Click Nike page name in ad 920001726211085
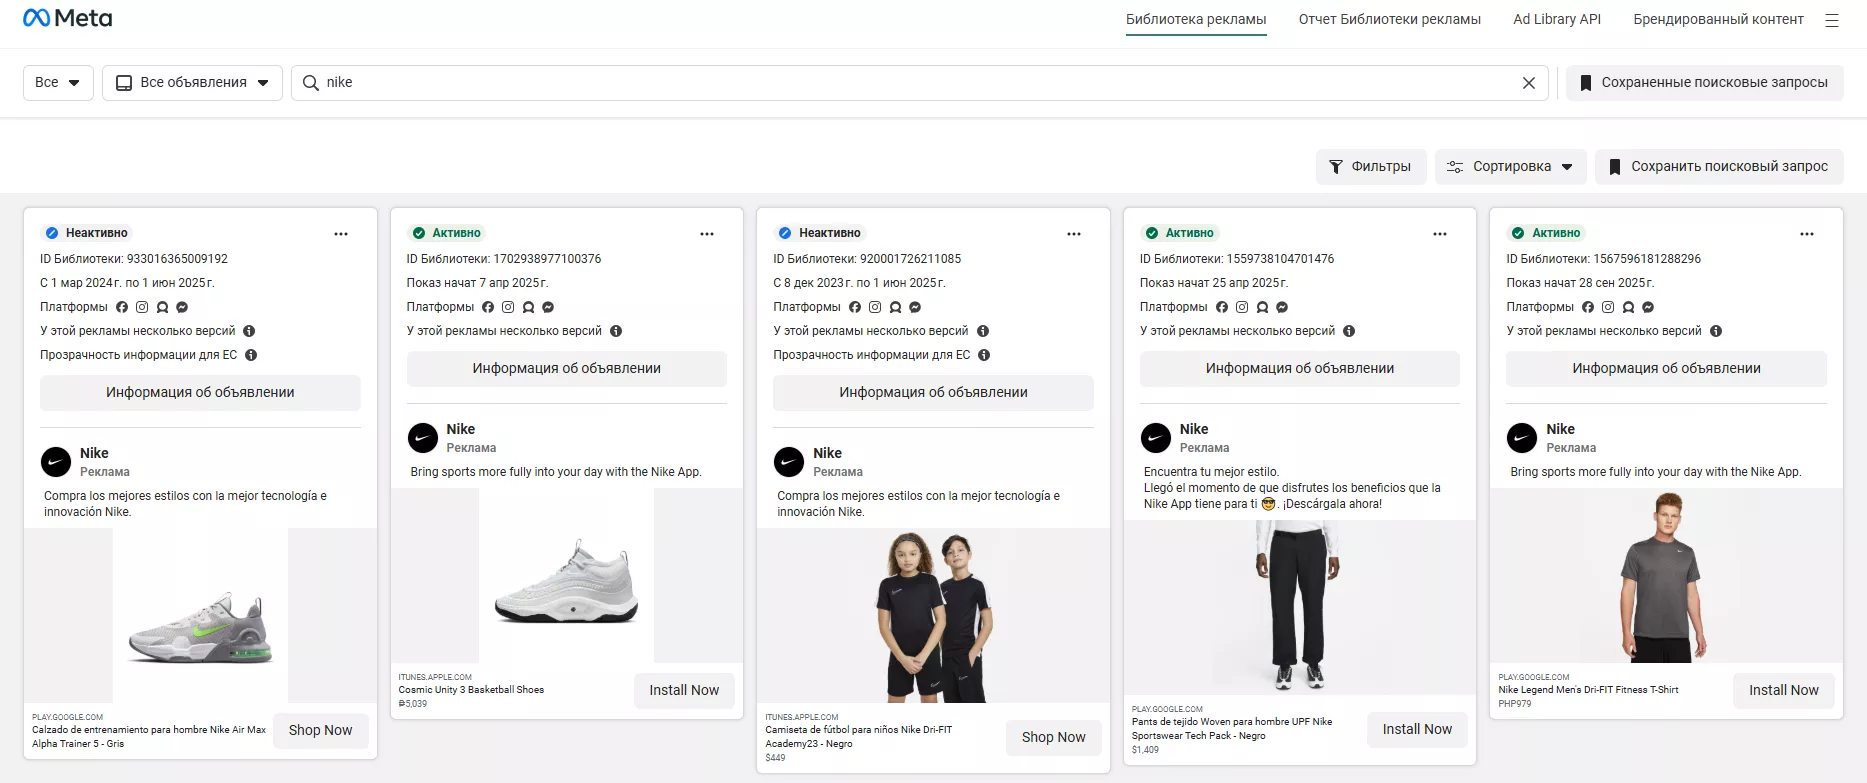The image size is (1867, 783). (x=828, y=454)
